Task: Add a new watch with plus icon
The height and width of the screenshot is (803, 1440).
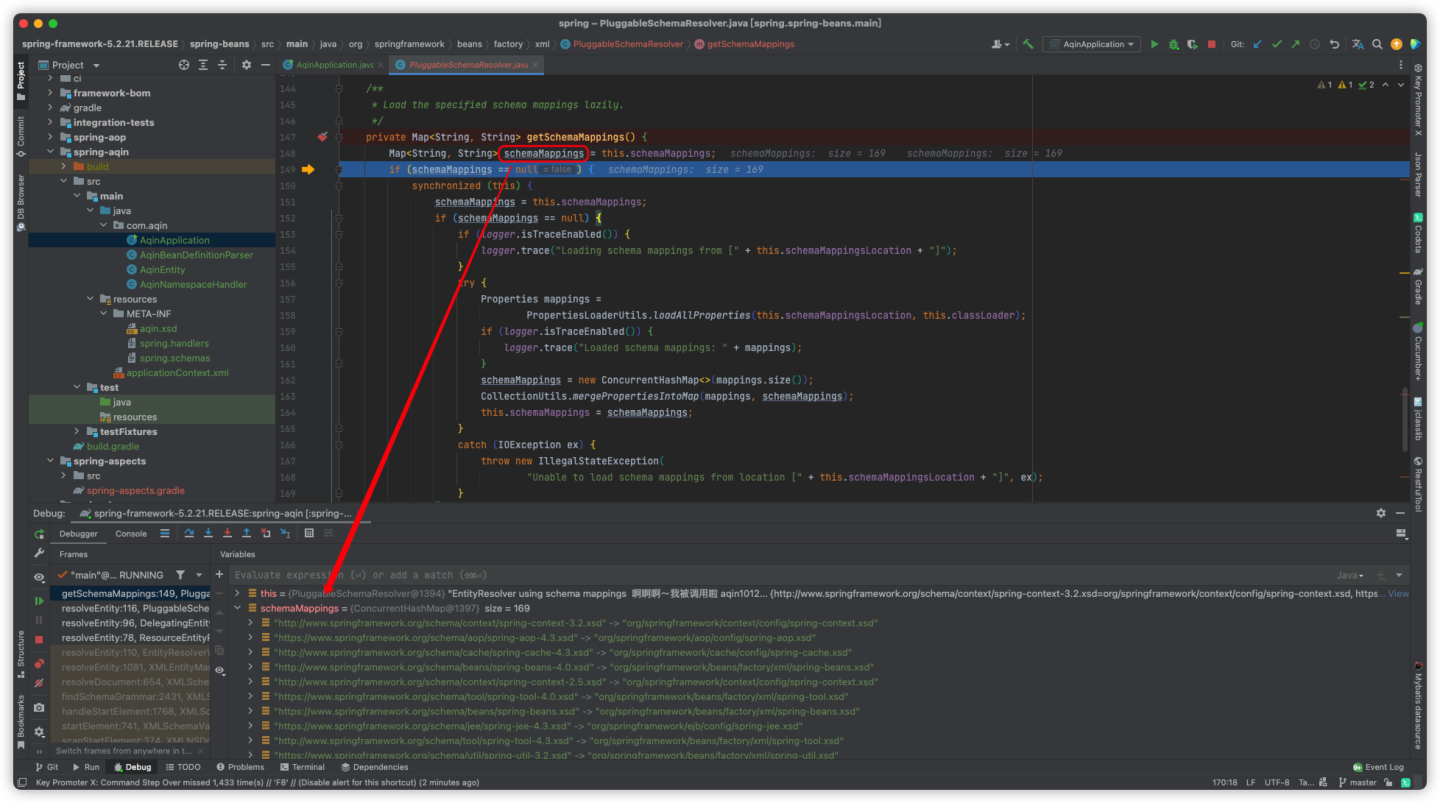Action: 219,575
